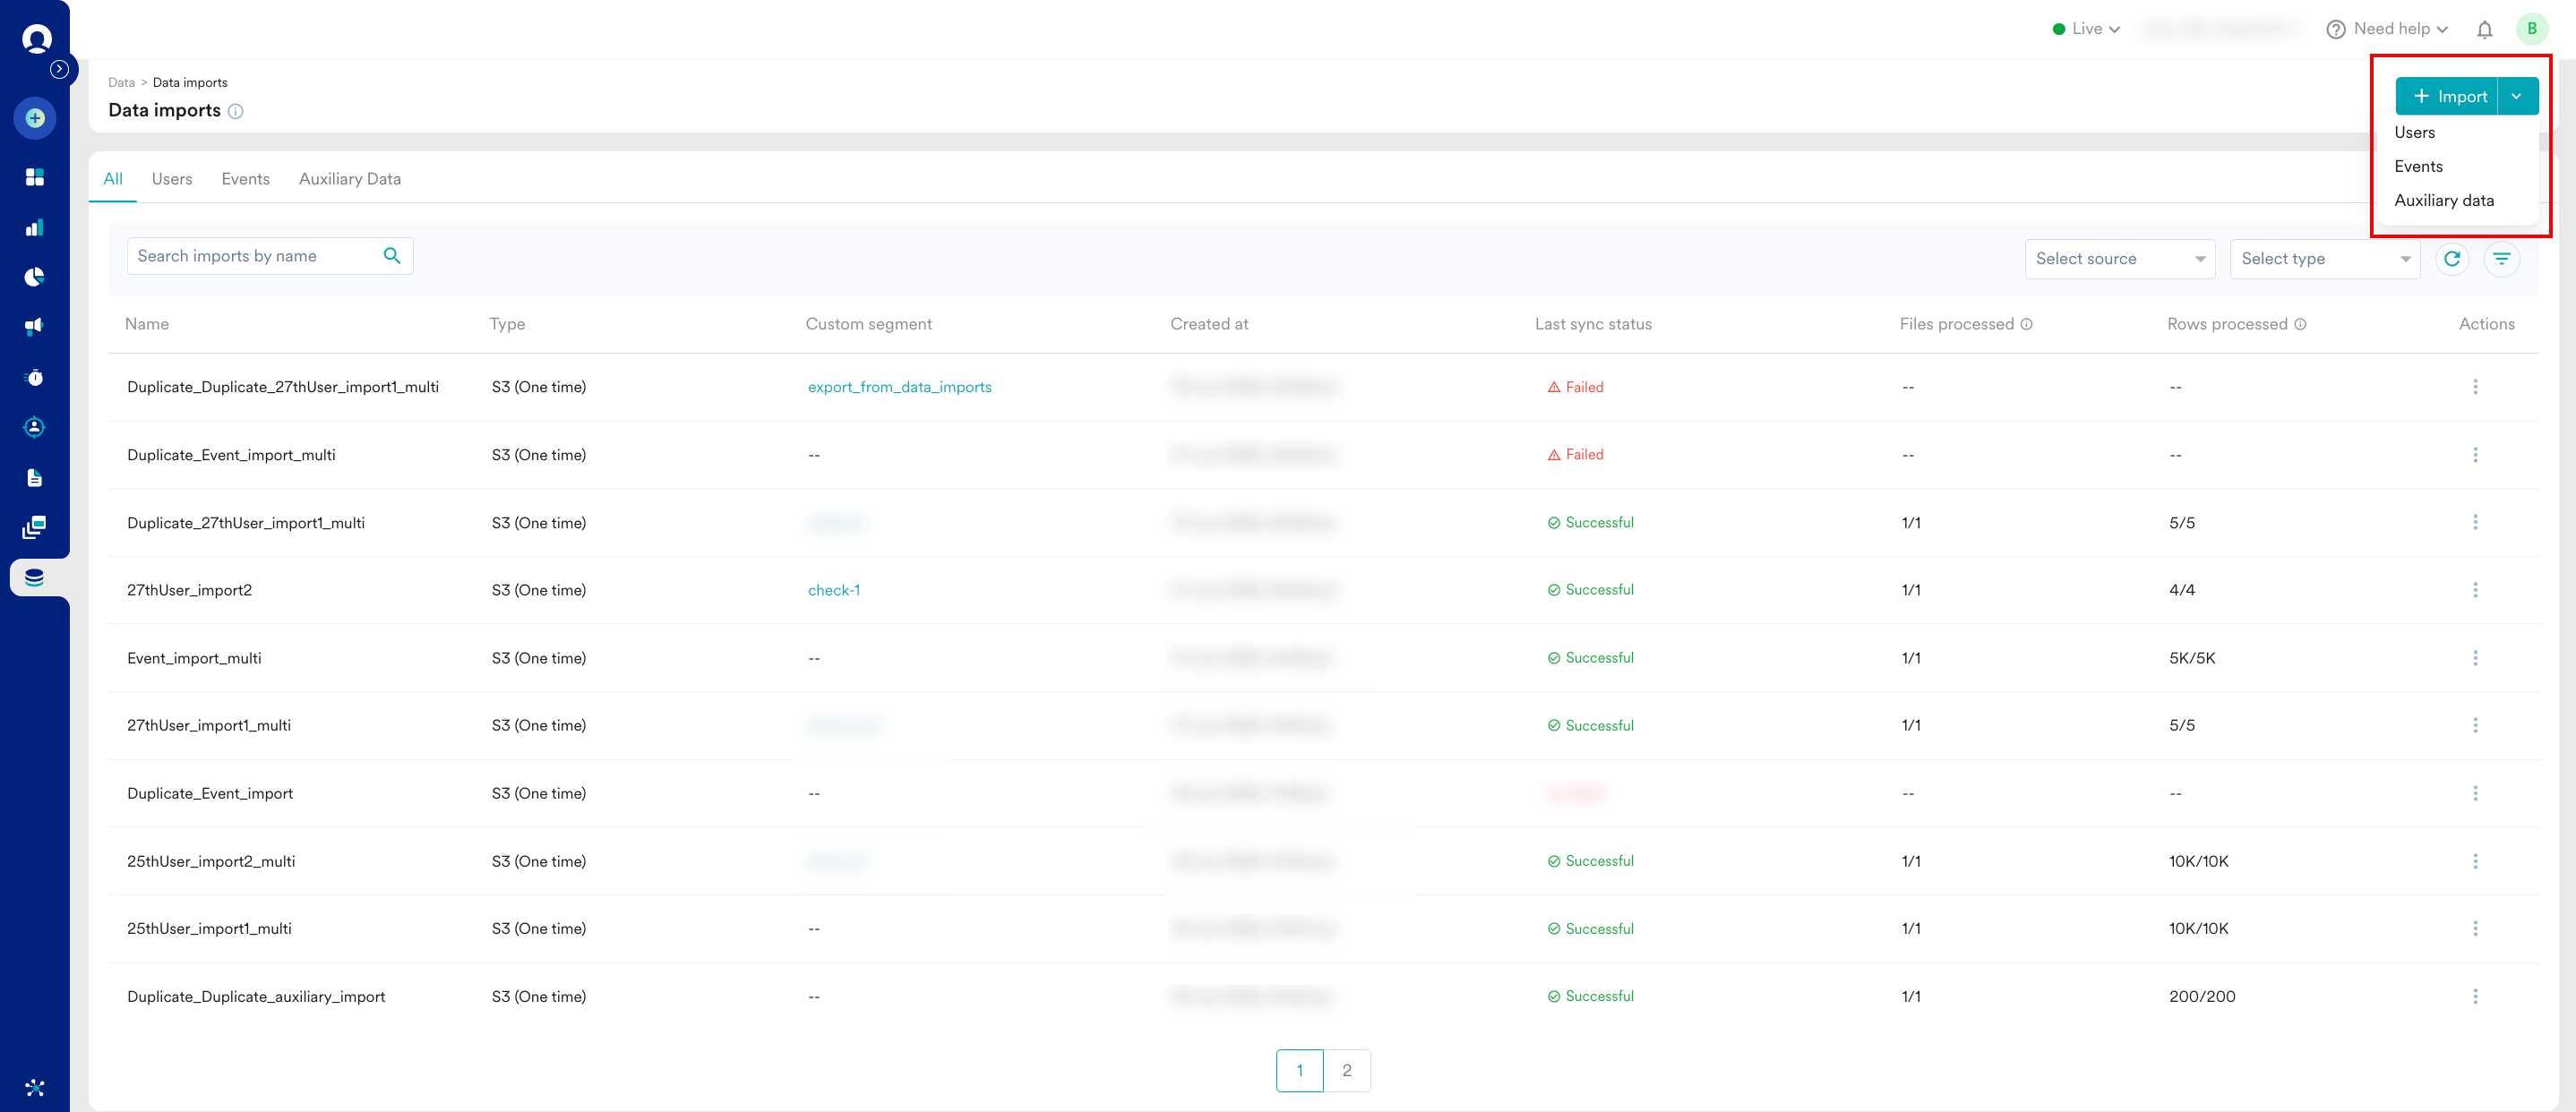
Task: Open the Select type dropdown
Action: 2324,259
